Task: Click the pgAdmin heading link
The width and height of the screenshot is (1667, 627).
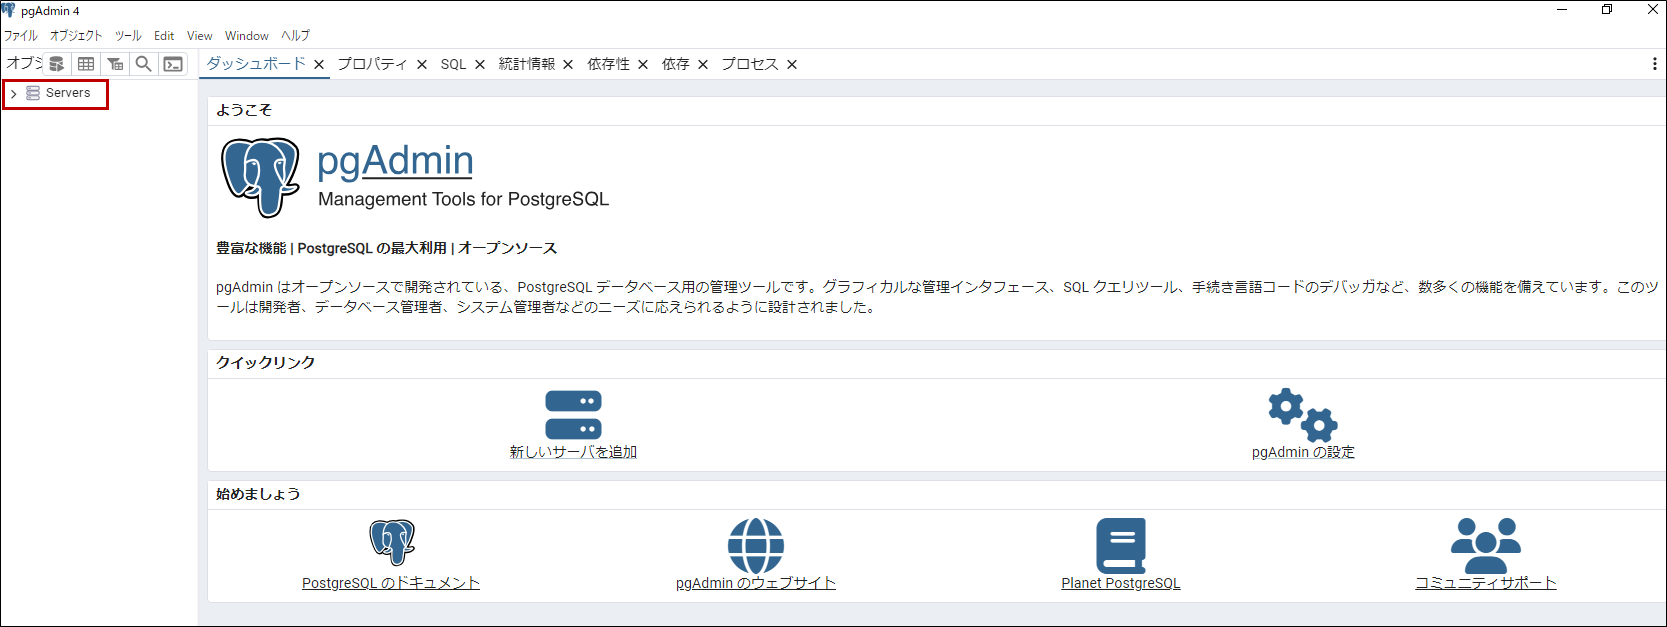Action: (x=395, y=161)
